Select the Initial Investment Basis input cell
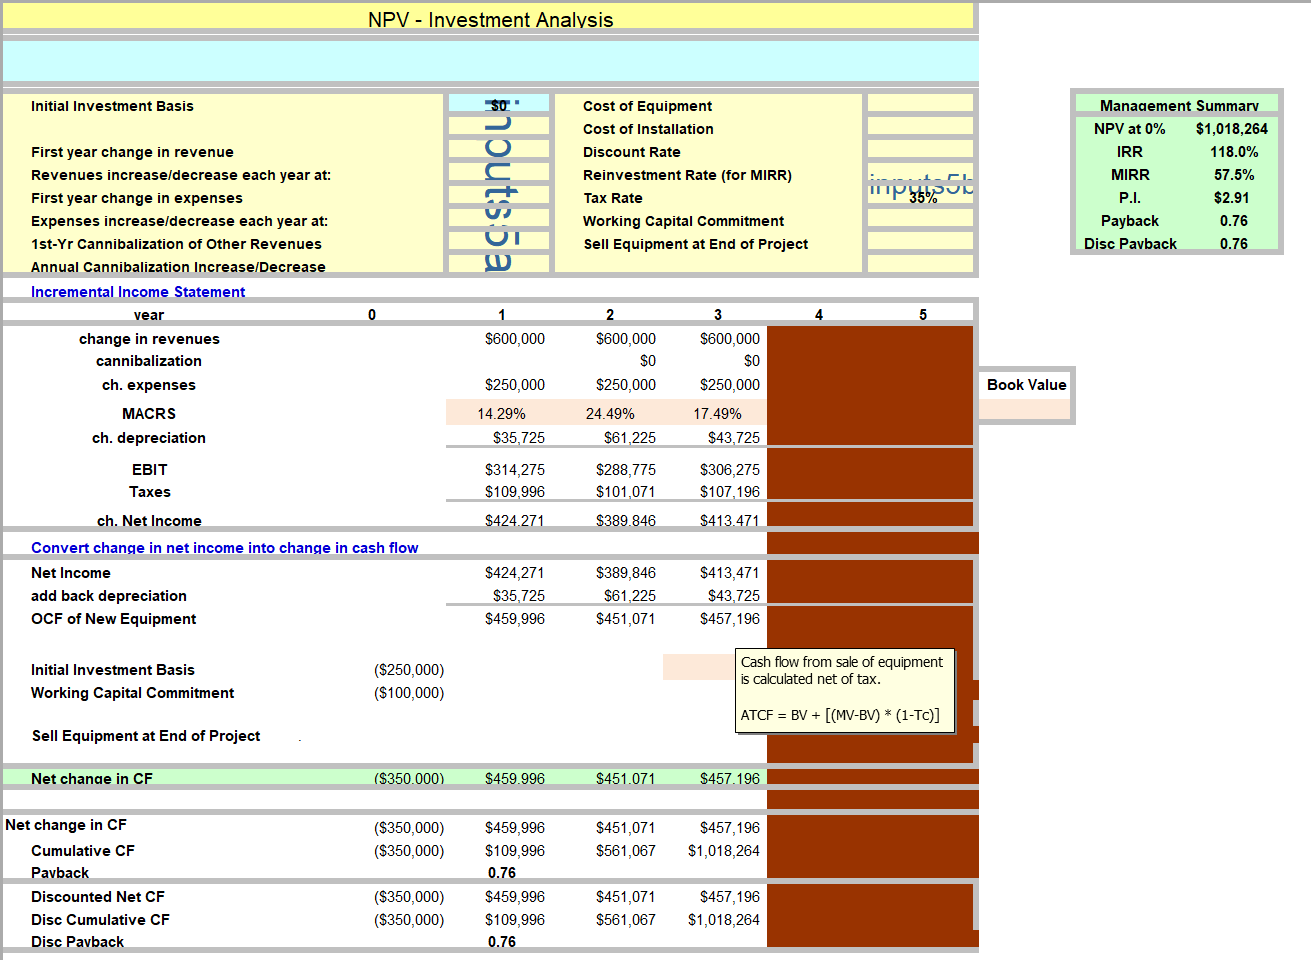This screenshot has width=1311, height=960. pos(499,105)
